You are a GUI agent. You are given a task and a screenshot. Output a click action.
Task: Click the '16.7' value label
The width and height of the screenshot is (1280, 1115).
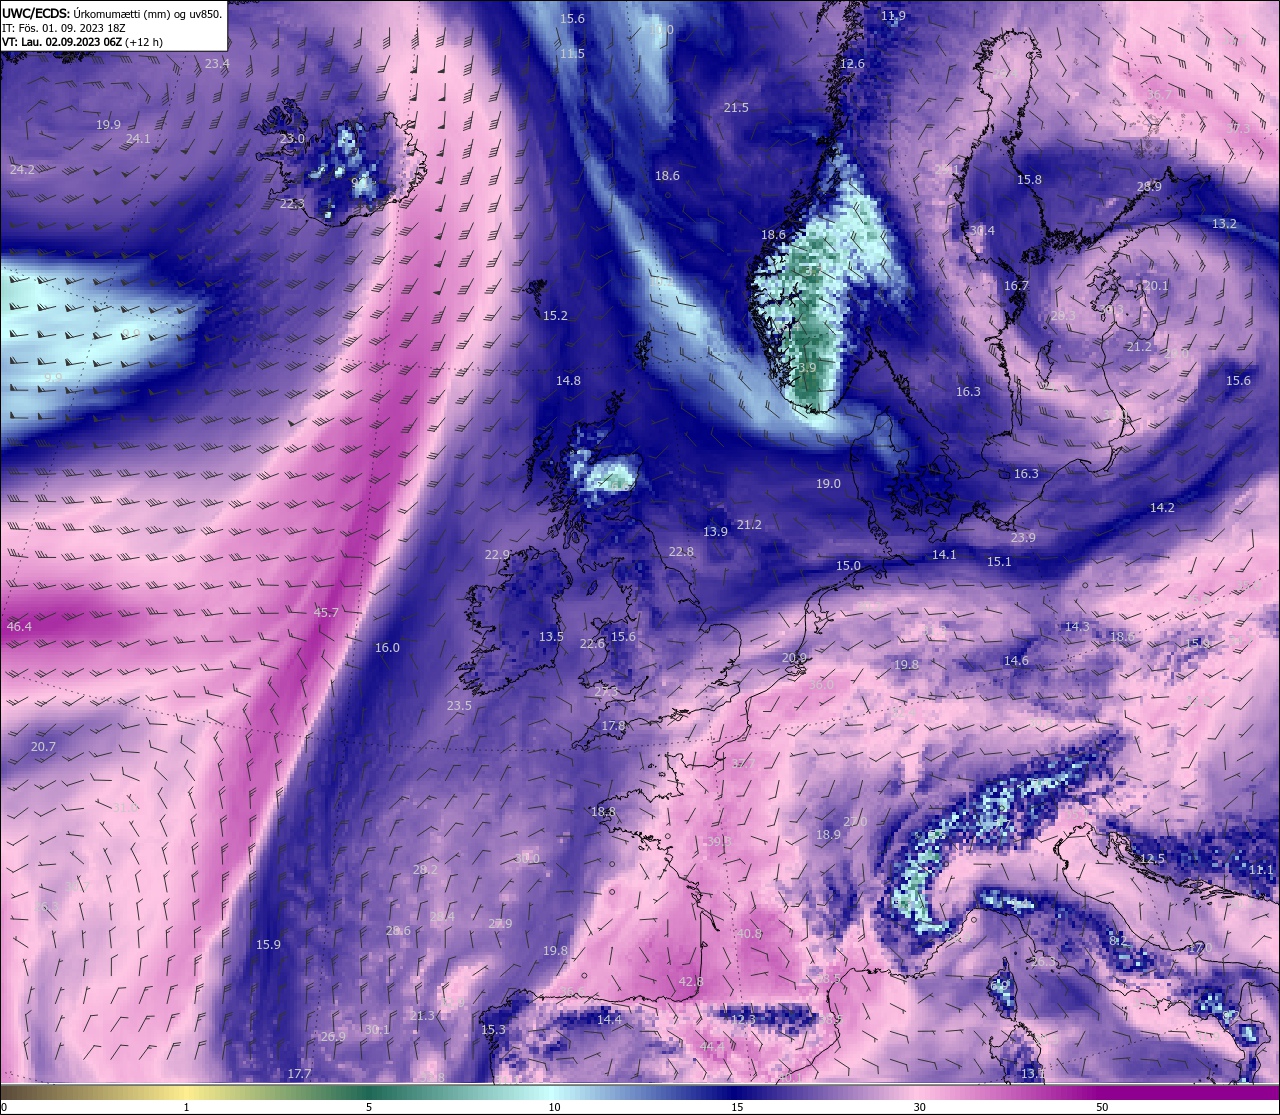[x=1016, y=286]
